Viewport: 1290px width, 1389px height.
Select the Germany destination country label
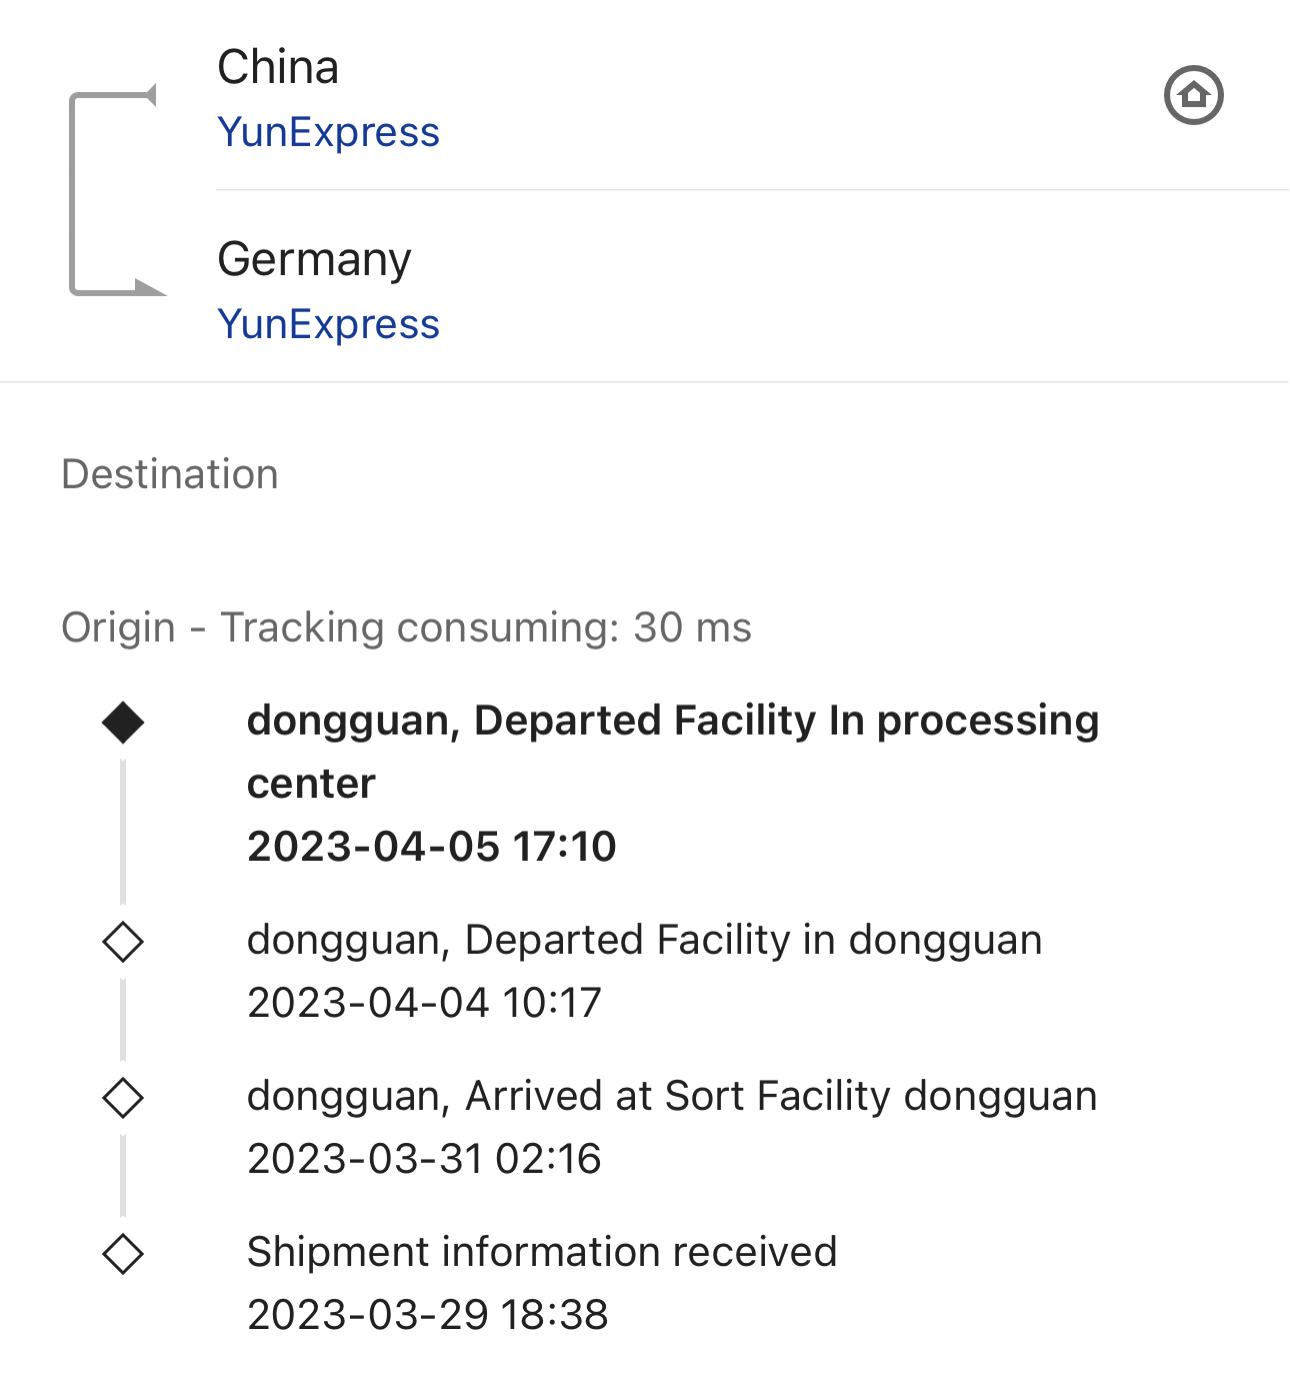[314, 260]
